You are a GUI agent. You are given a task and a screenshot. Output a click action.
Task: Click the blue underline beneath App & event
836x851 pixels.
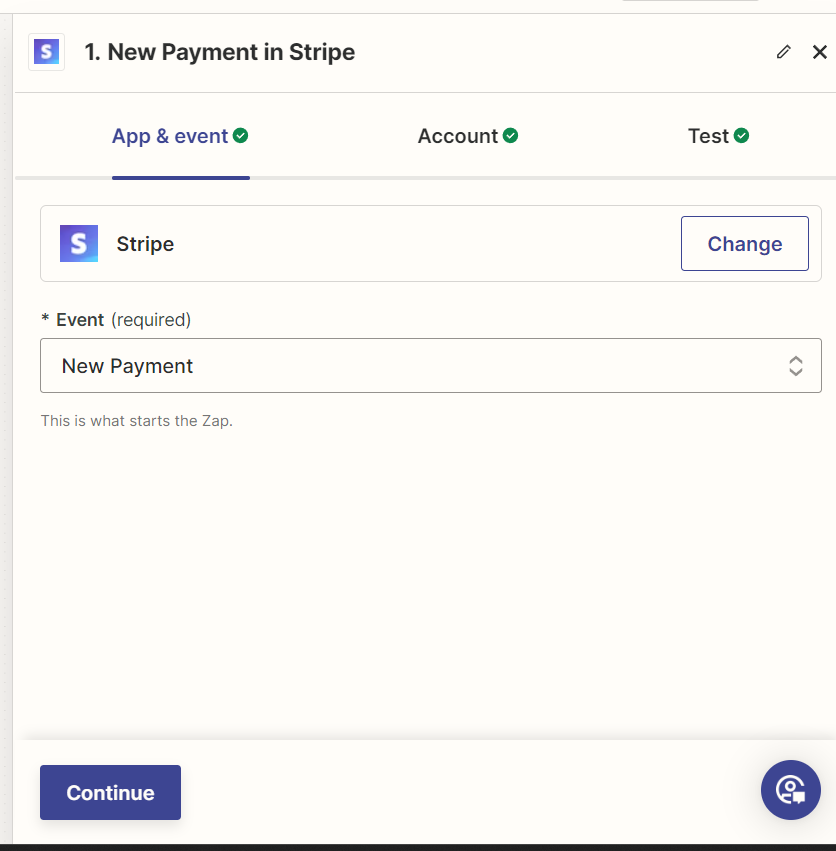coord(181,178)
